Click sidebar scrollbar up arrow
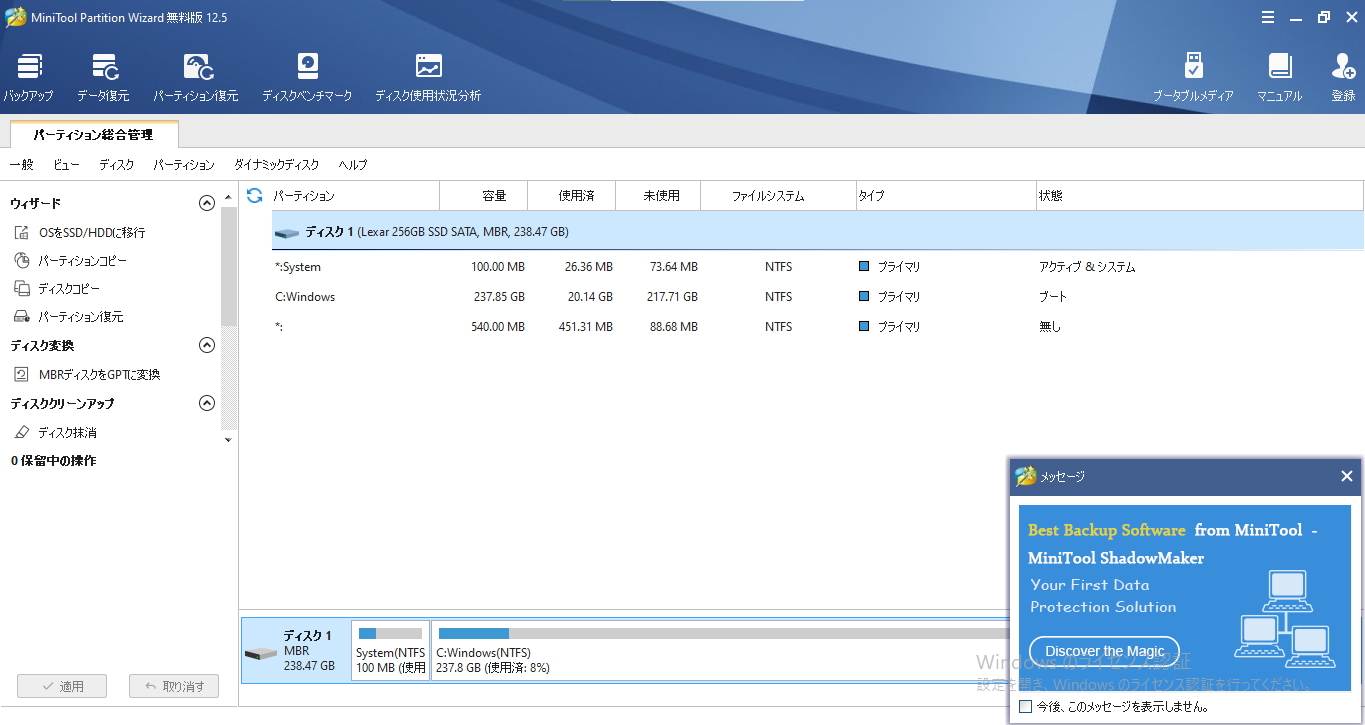 228,196
